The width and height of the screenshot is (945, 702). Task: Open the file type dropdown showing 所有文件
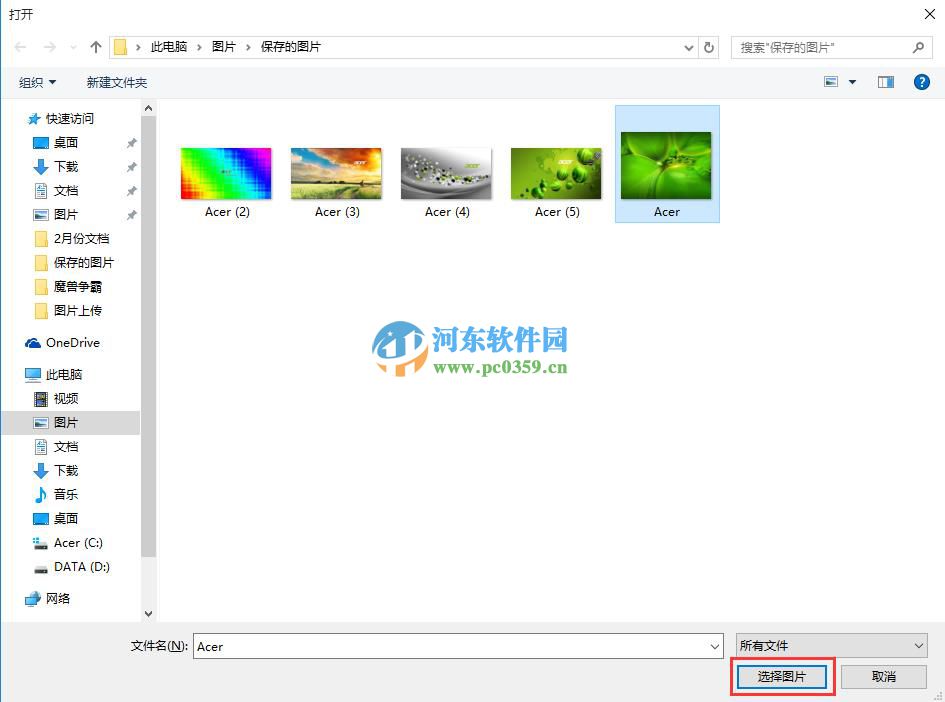click(x=831, y=645)
